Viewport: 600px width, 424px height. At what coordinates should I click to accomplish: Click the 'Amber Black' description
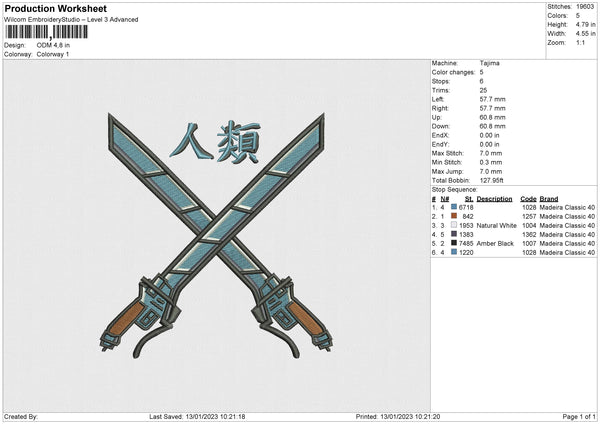click(x=495, y=243)
